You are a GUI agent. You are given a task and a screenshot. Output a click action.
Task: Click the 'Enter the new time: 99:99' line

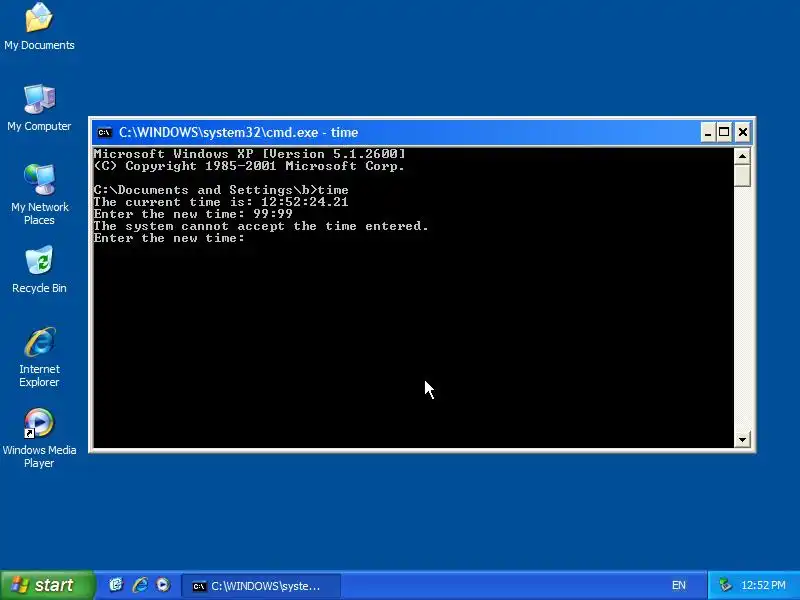[x=193, y=214]
